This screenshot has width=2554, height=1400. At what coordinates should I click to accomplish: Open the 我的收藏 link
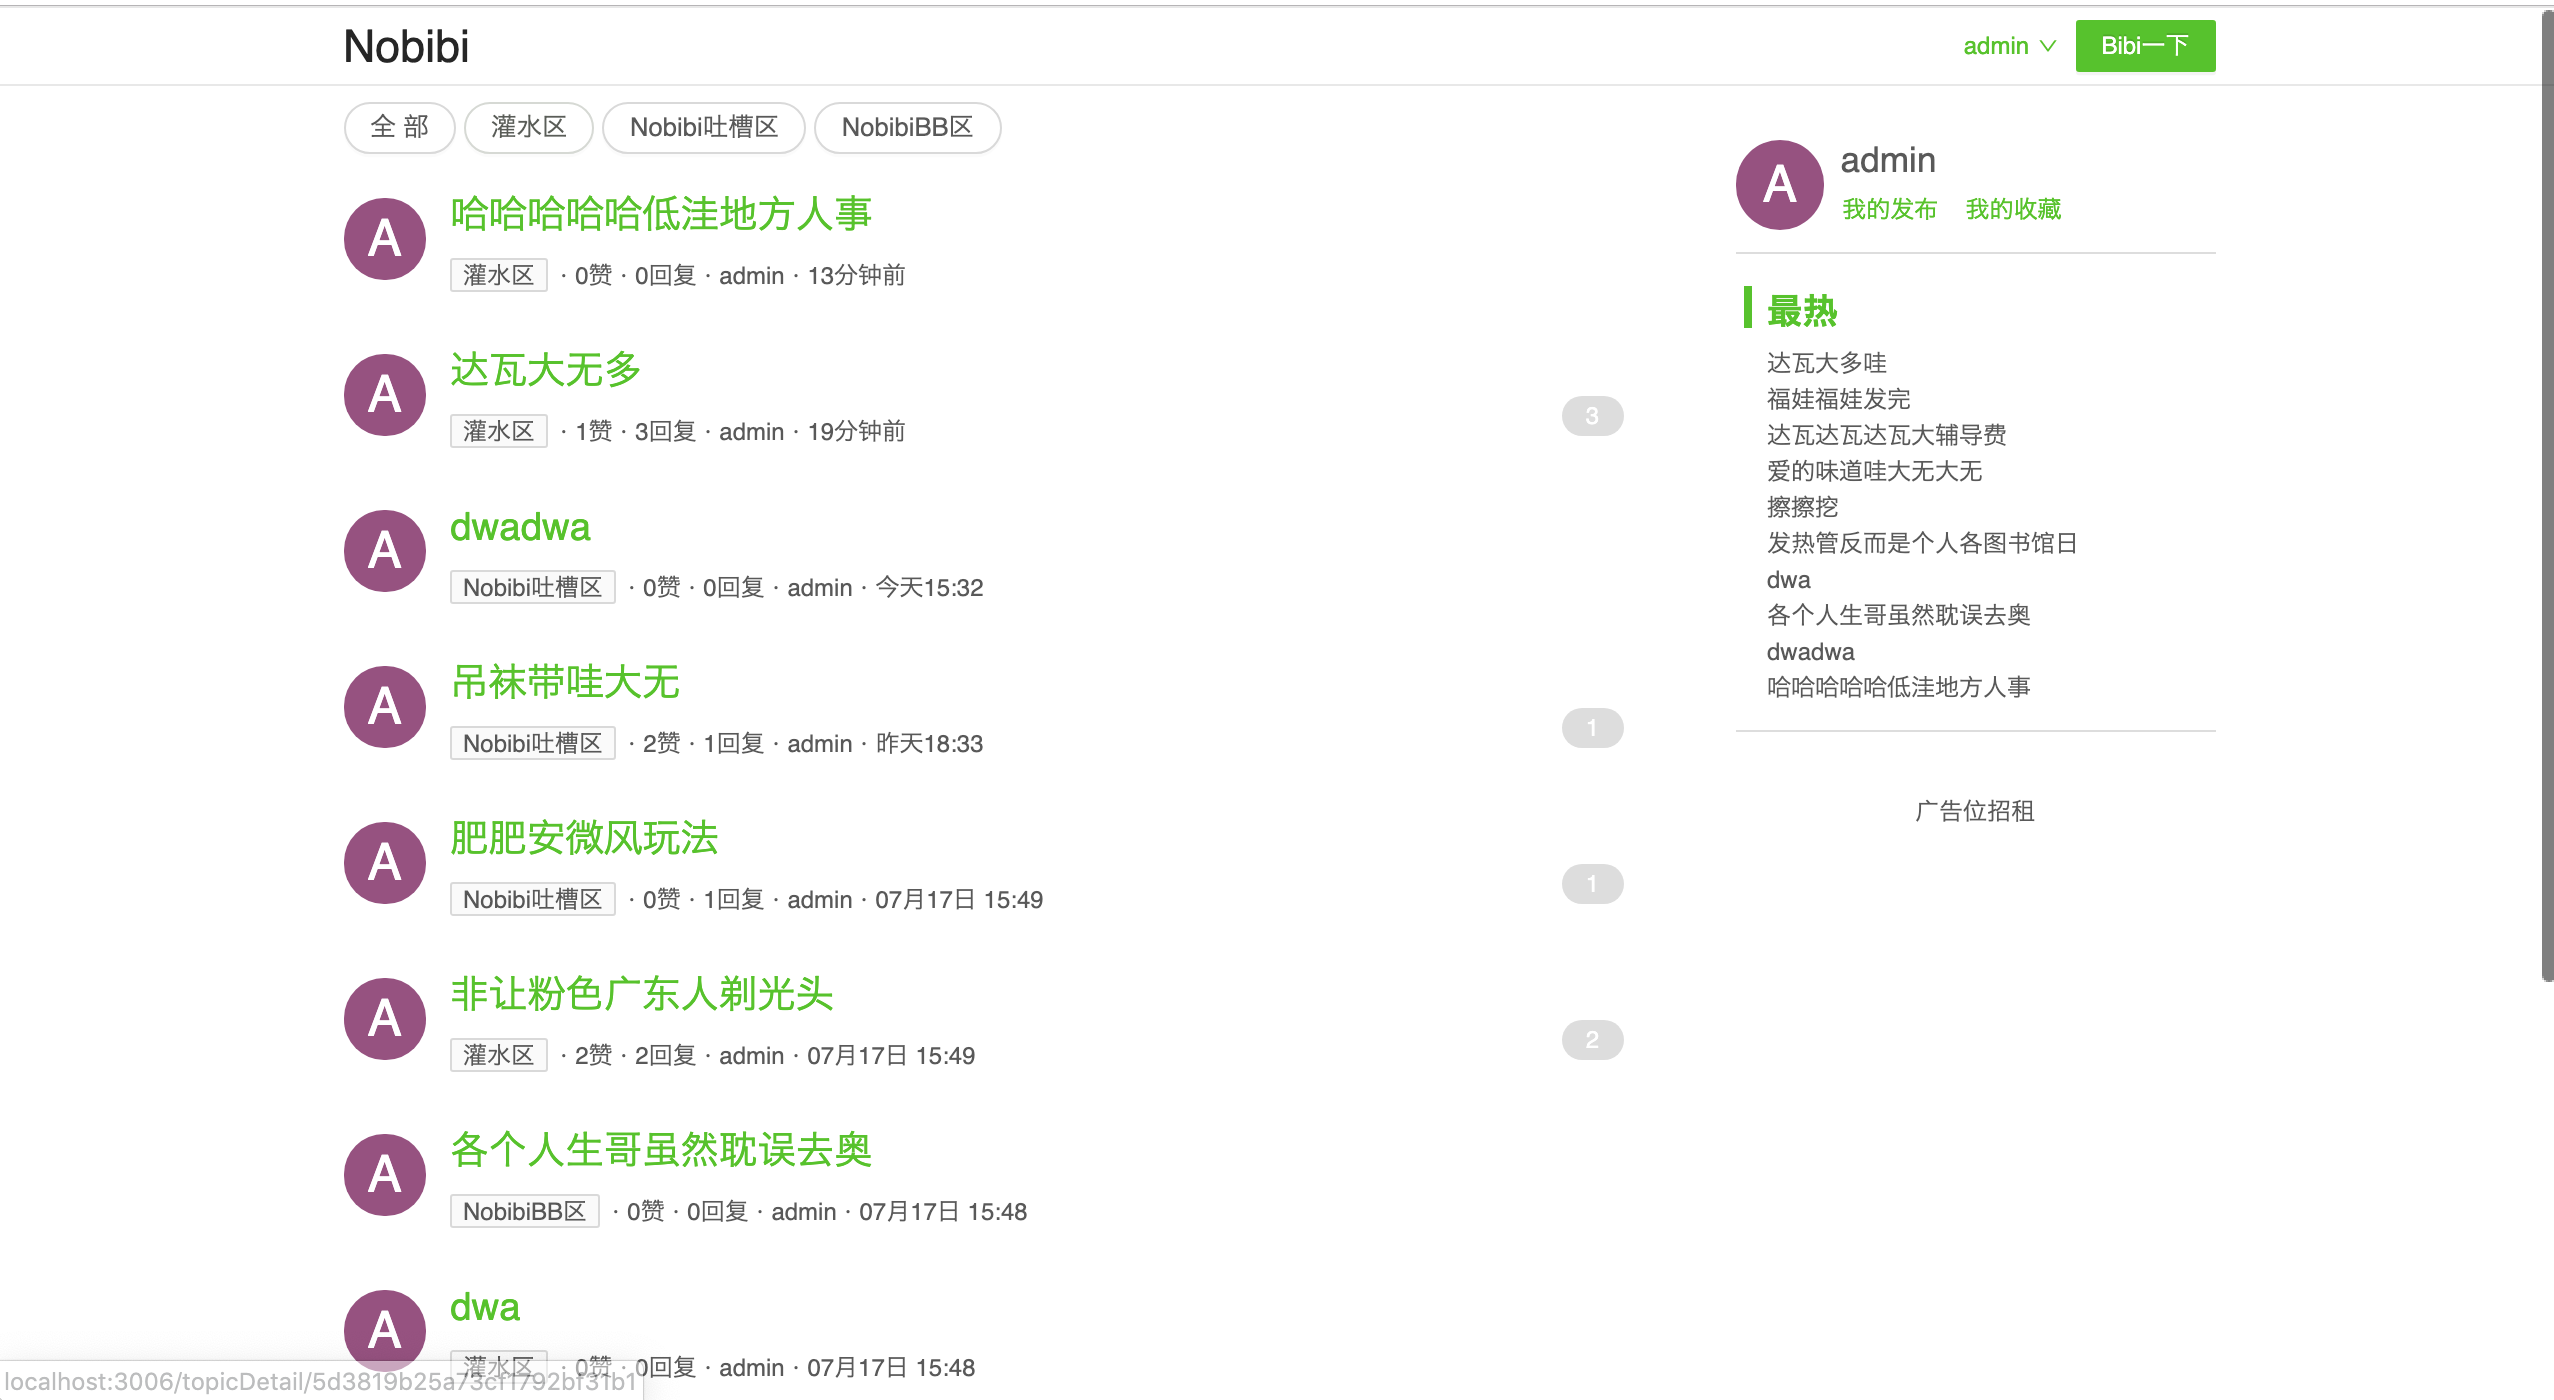2013,209
